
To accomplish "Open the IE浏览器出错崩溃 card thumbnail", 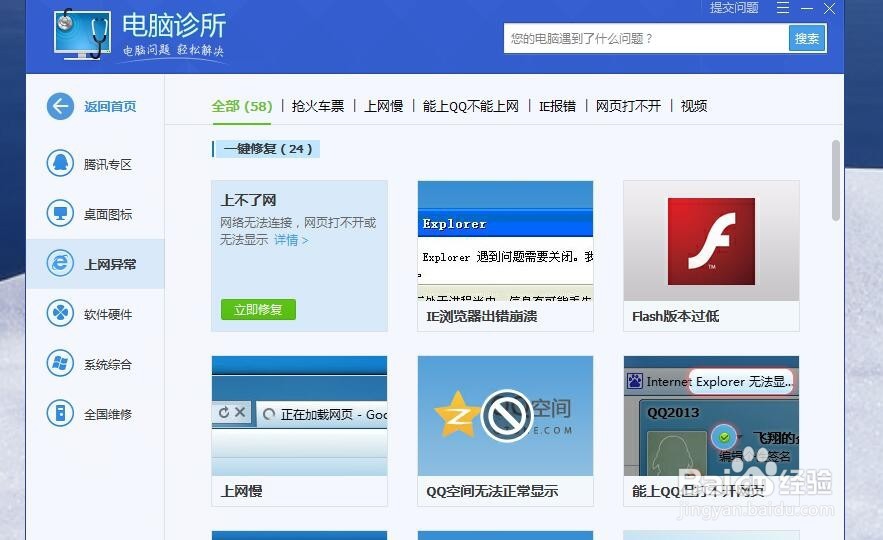I will [x=505, y=241].
